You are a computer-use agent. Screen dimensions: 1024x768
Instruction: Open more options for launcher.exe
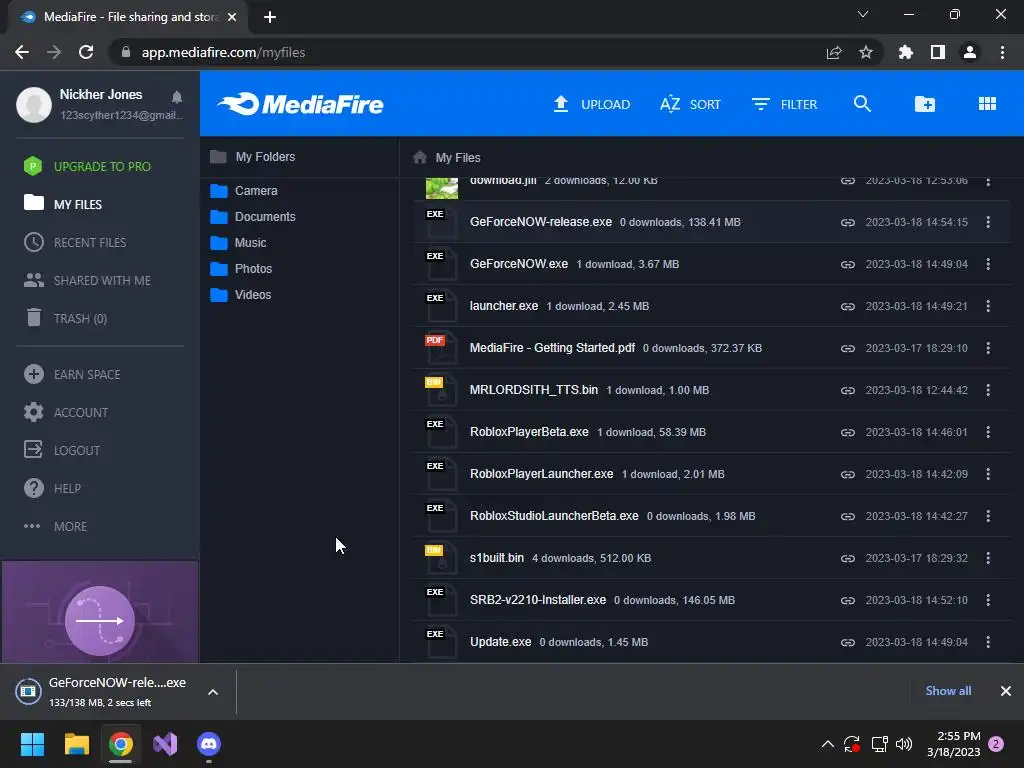click(x=988, y=306)
